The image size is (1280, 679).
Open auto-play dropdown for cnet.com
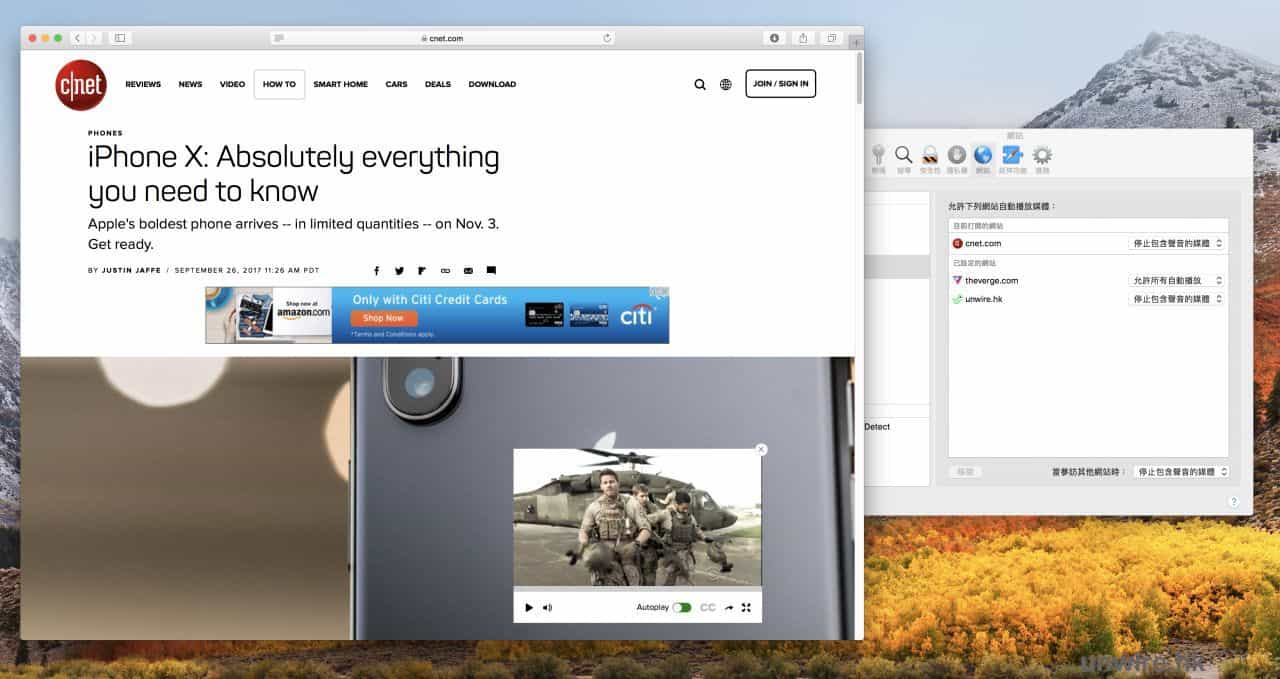[x=1177, y=243]
